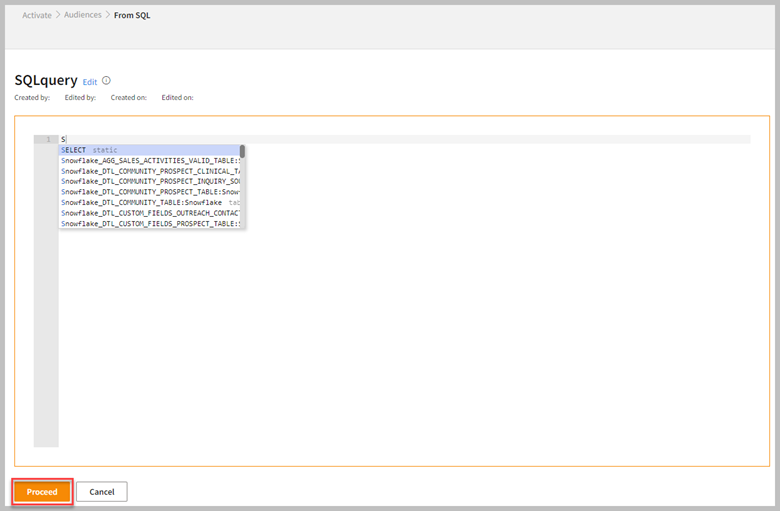Click the Edit link beside SQLquery title
Screen dimensions: 780x511
click(x=90, y=82)
